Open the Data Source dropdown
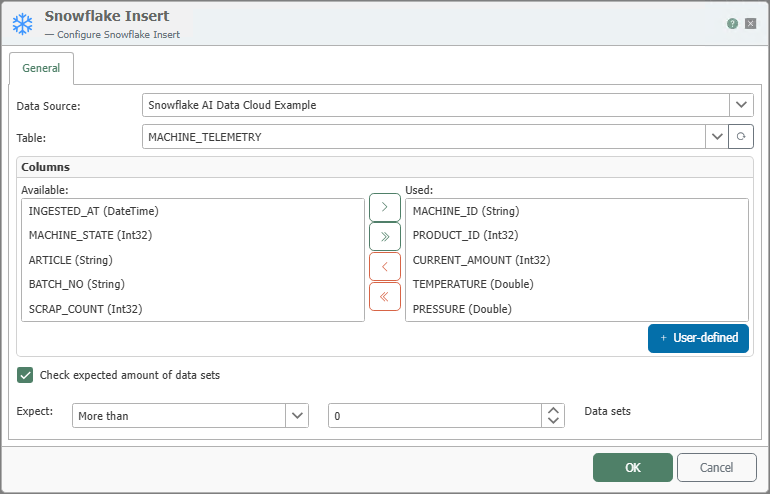 (x=741, y=105)
